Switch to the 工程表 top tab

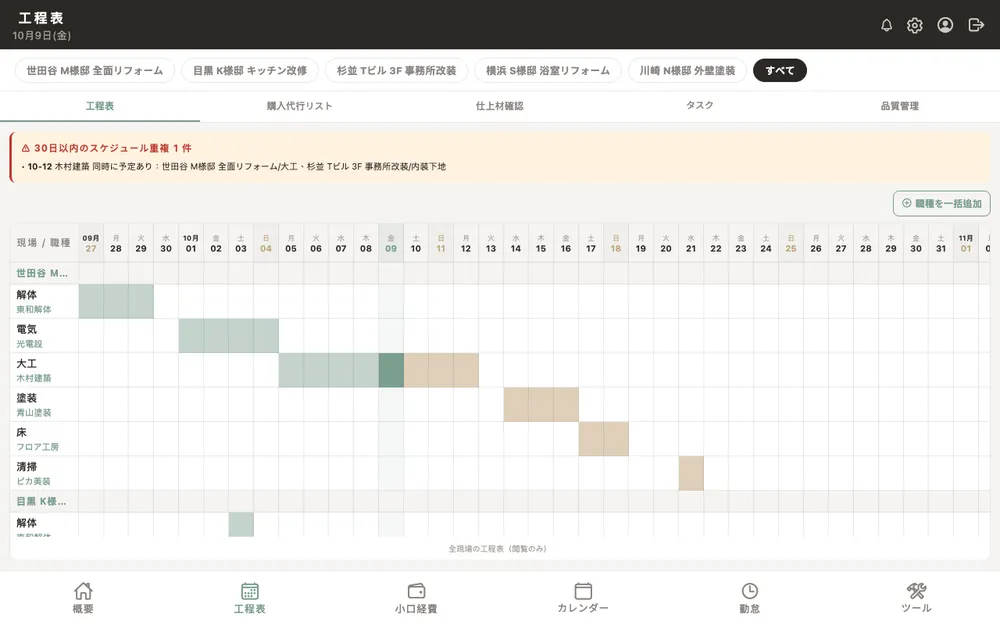pos(100,106)
